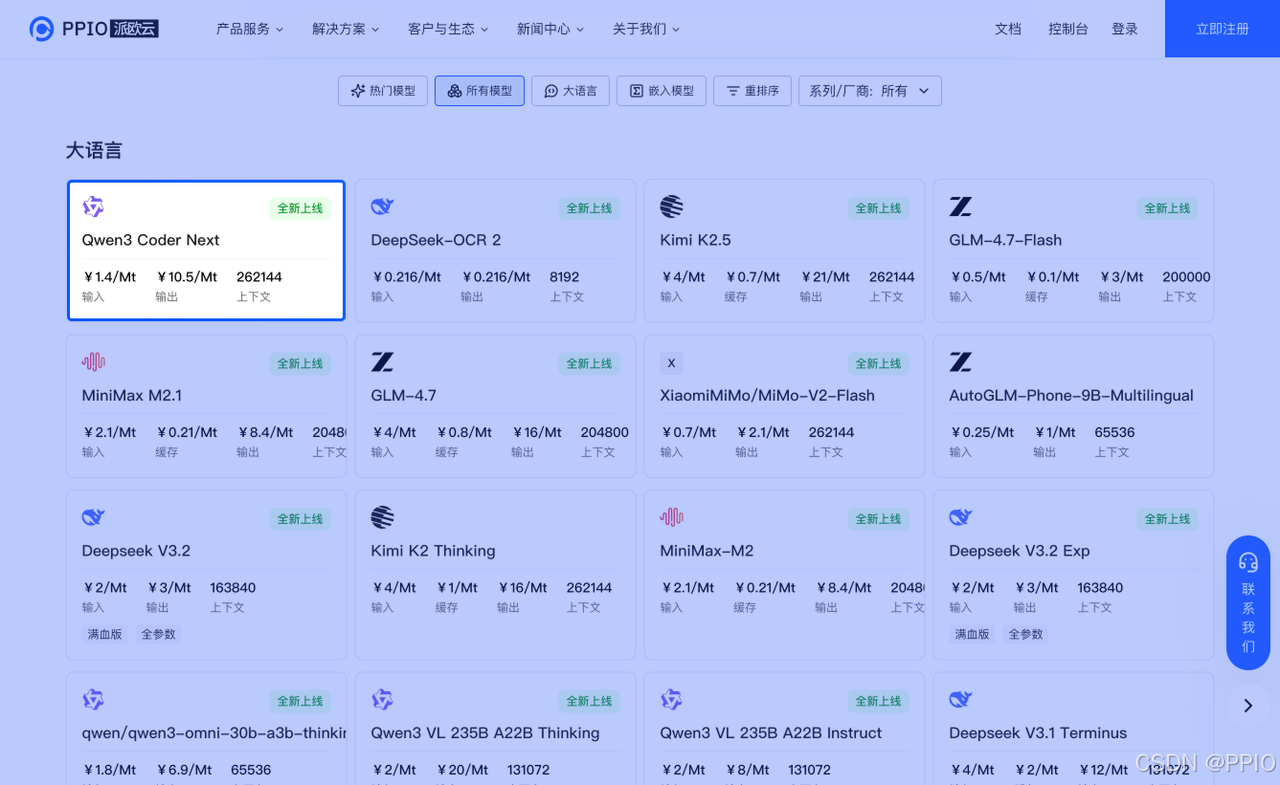Screen dimensions: 1280x785
Task: Open the AutoGLM-Phone-9B-Multilingual model title
Action: click(1071, 395)
